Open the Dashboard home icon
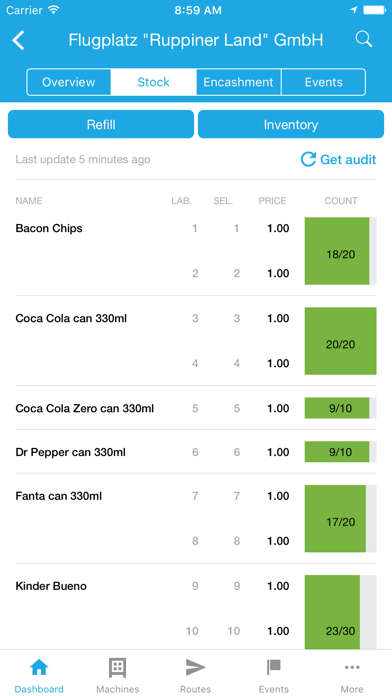 click(39, 667)
